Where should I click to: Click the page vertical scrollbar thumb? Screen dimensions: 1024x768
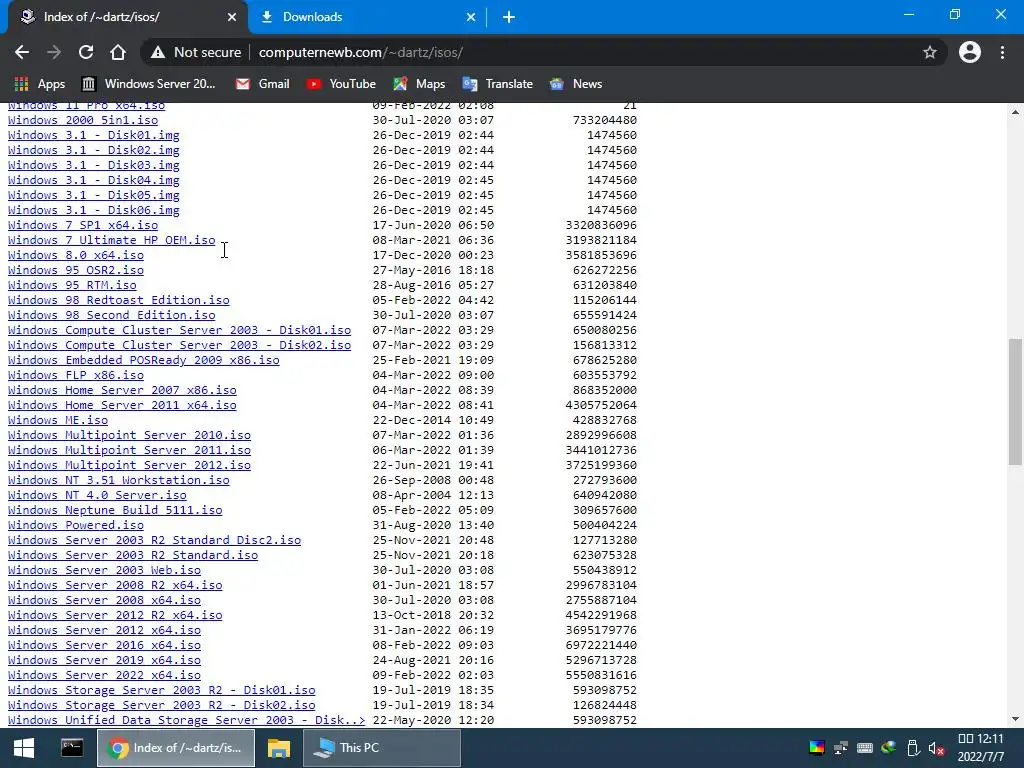click(x=1015, y=402)
